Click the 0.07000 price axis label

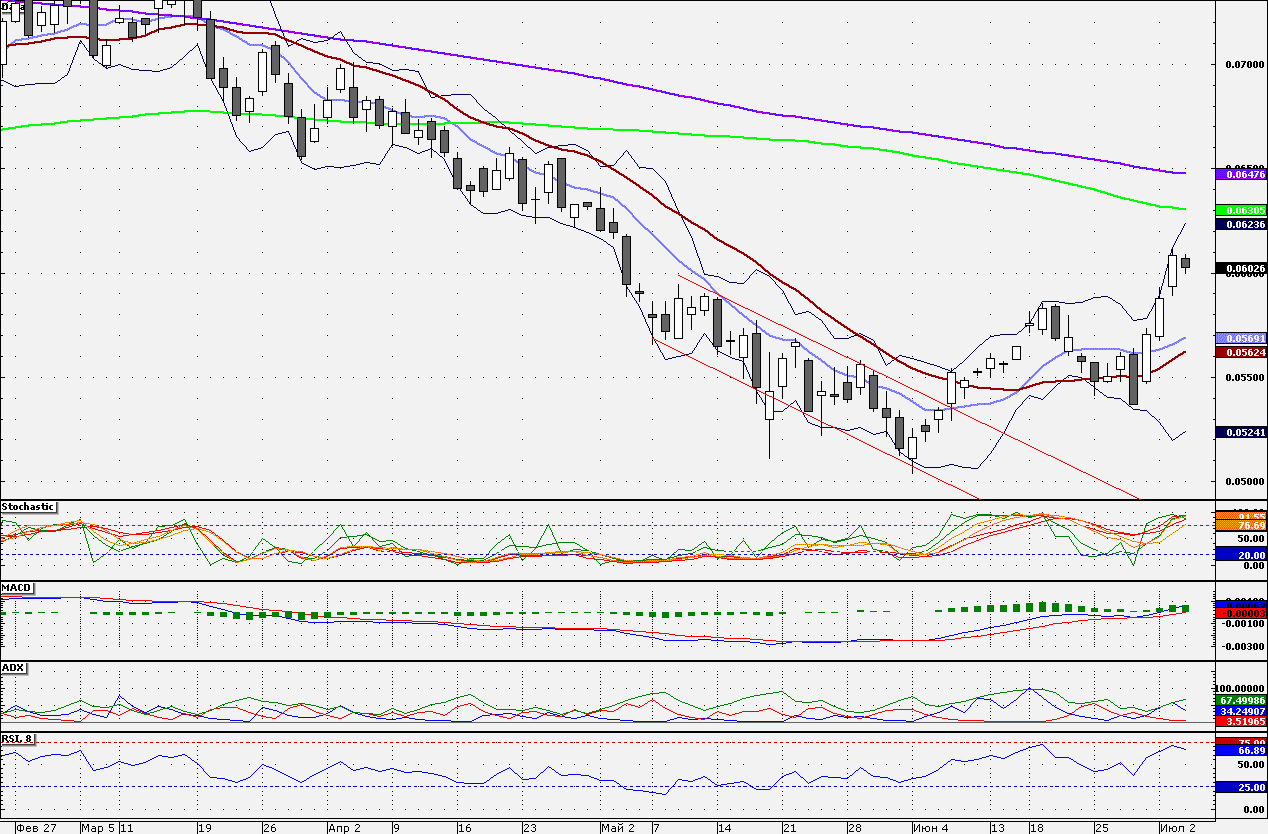coord(1244,64)
